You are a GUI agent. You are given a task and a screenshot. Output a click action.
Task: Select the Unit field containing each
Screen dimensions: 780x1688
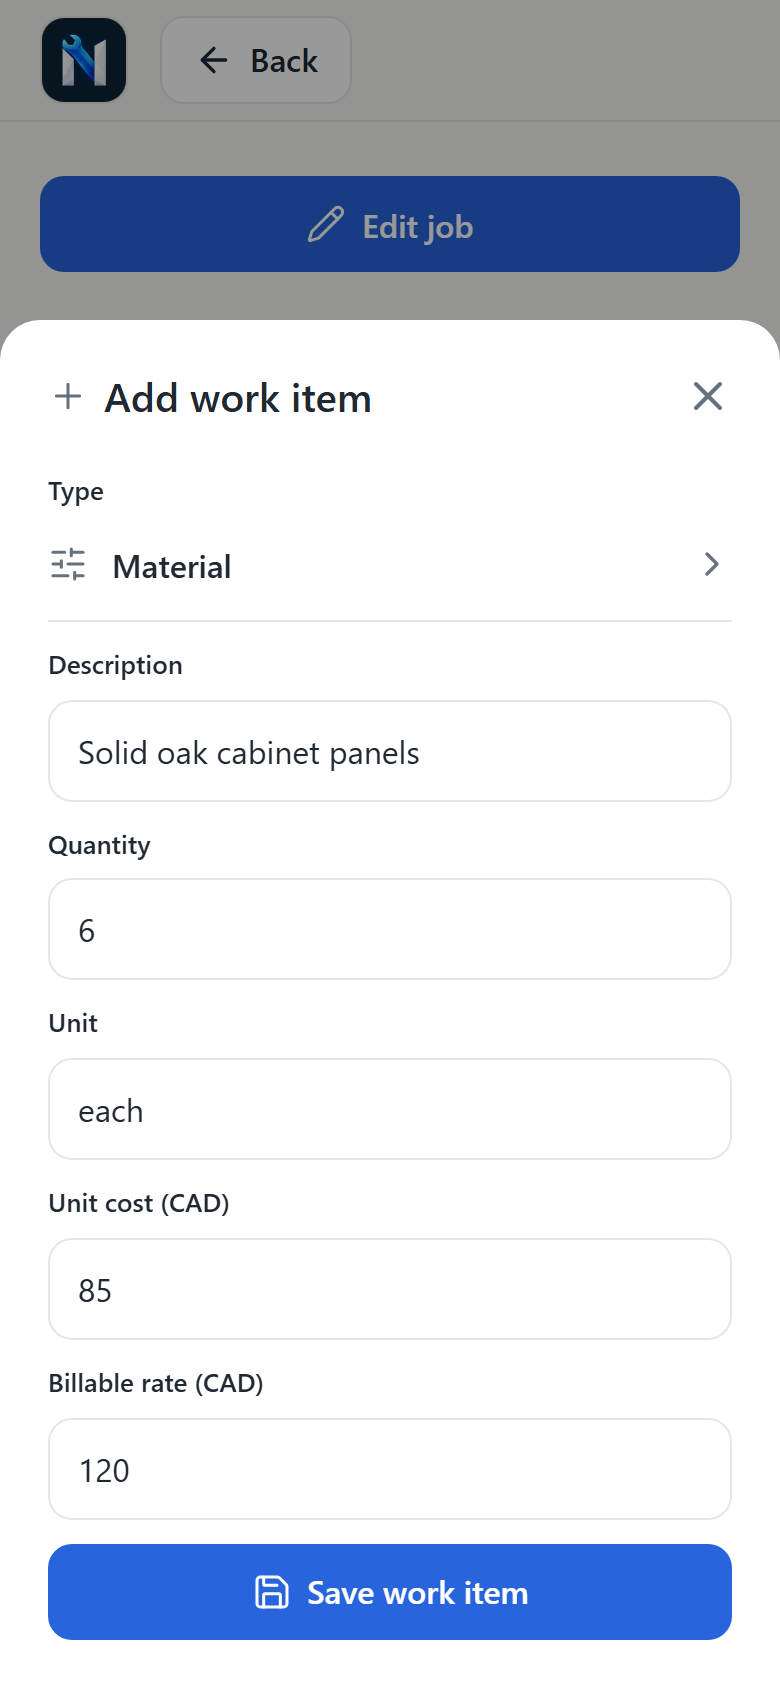click(390, 1109)
